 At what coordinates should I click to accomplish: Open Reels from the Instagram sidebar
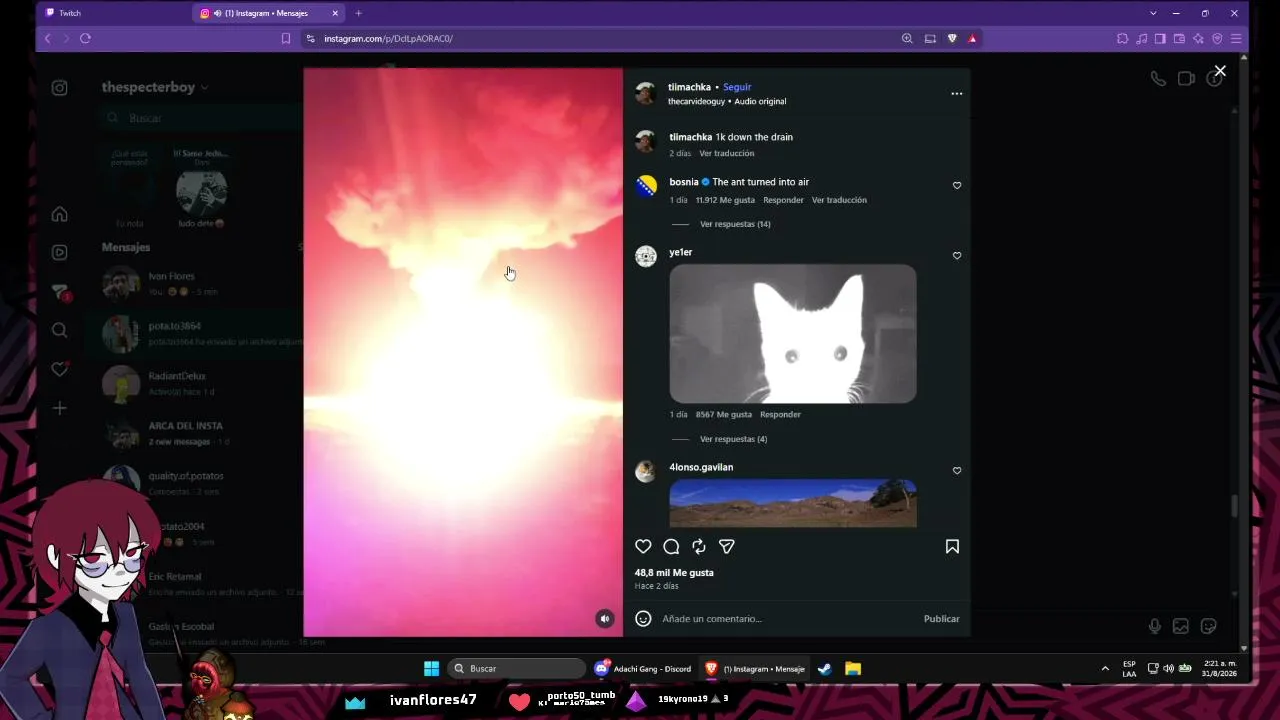coord(60,253)
